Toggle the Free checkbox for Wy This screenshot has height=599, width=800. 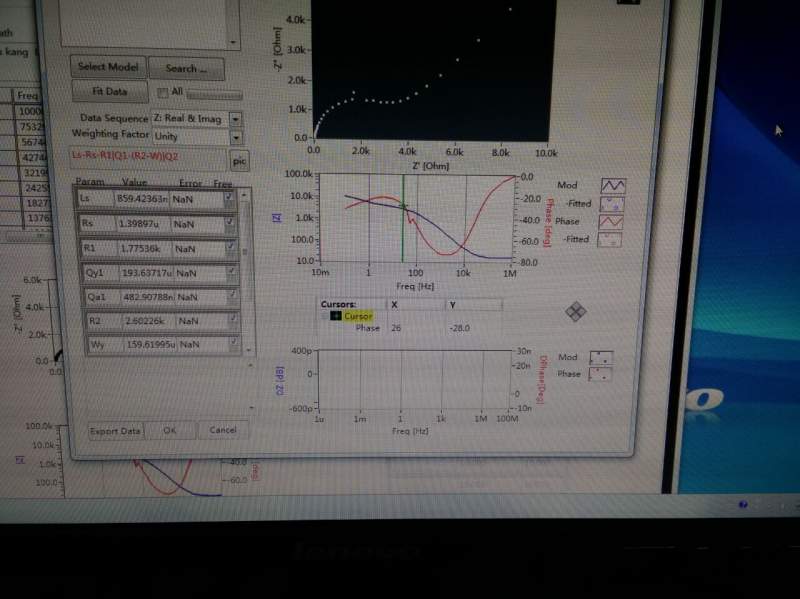pos(234,342)
